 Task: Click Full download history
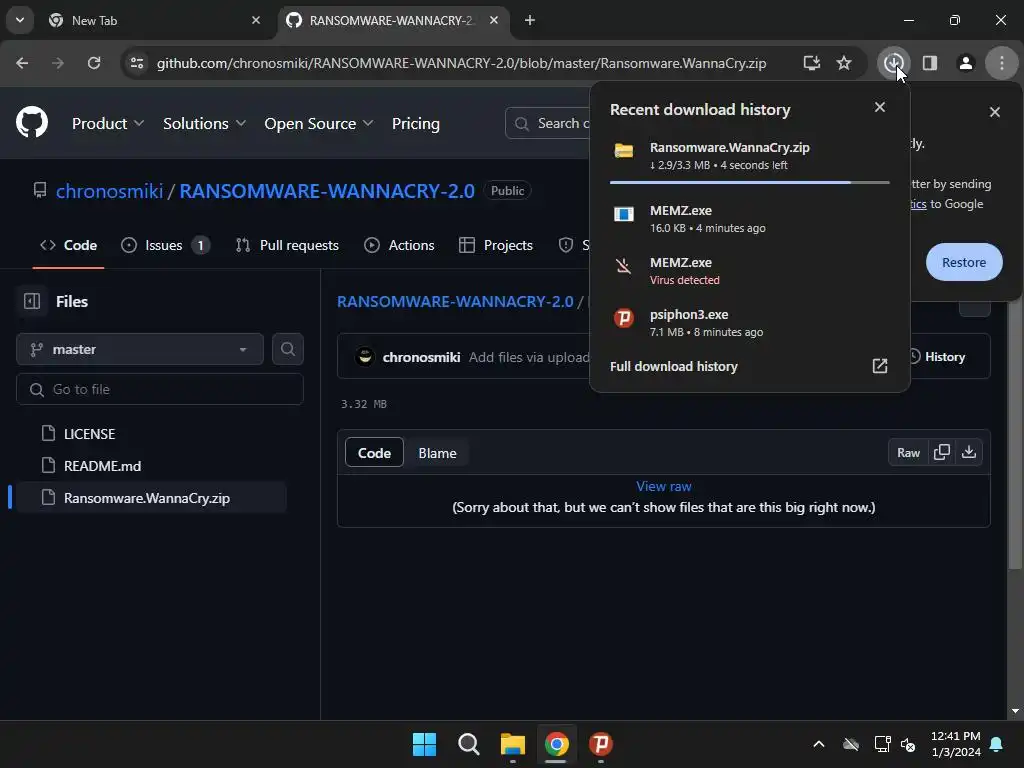click(x=673, y=366)
